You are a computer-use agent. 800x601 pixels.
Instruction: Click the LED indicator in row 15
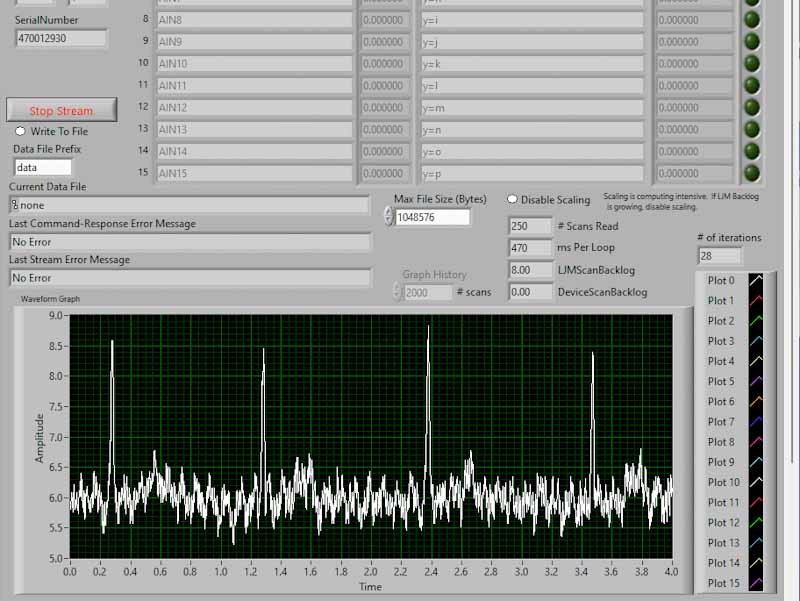coord(751,173)
